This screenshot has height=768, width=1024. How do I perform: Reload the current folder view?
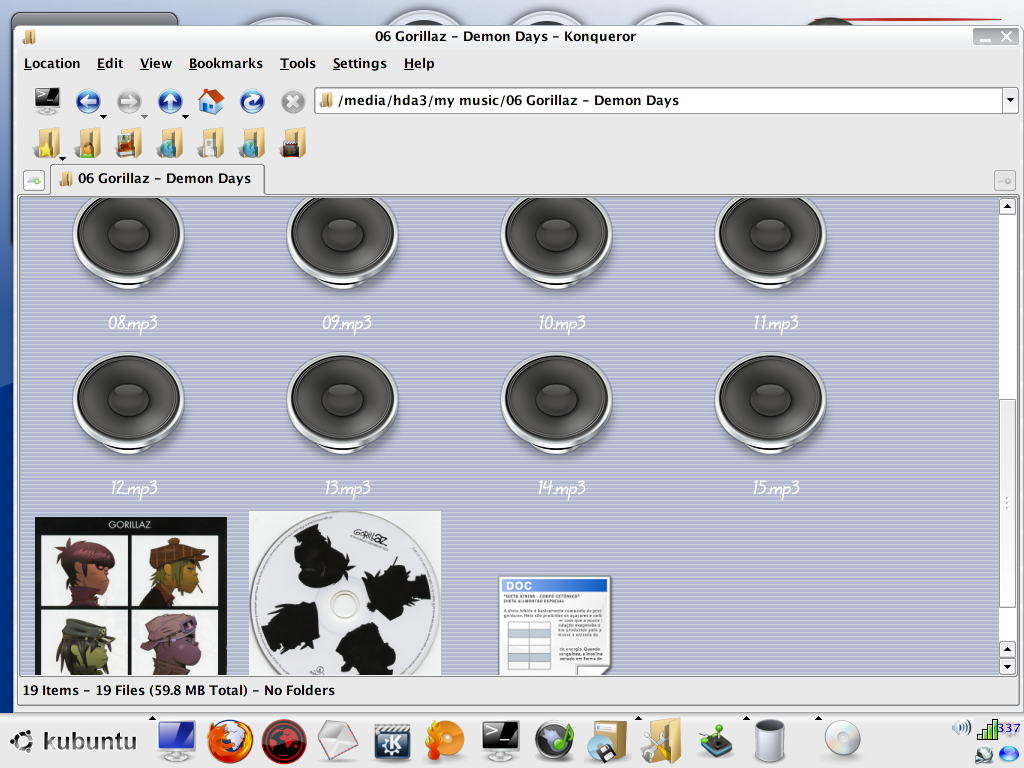(252, 101)
